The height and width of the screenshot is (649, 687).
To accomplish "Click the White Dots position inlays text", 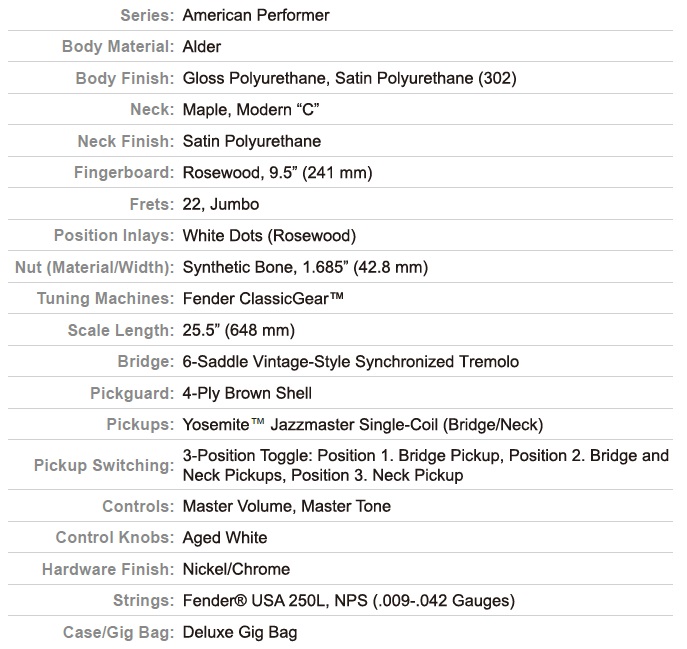I will pos(269,236).
